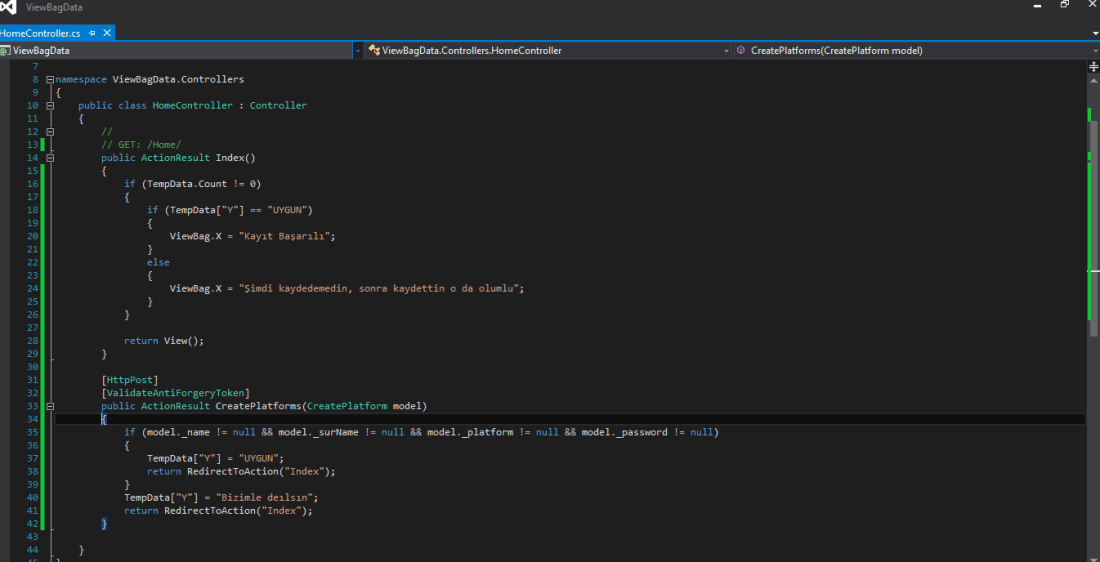
Task: Open the active documents list arrow
Action: click(x=1094, y=33)
